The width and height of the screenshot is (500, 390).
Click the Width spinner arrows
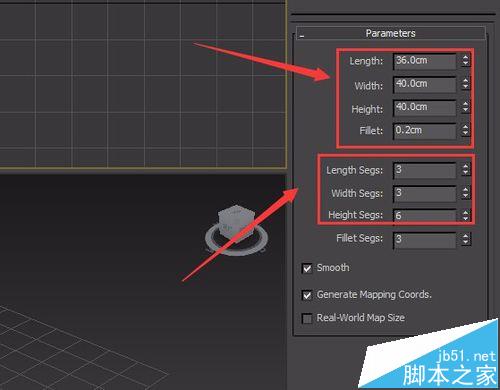tap(466, 84)
